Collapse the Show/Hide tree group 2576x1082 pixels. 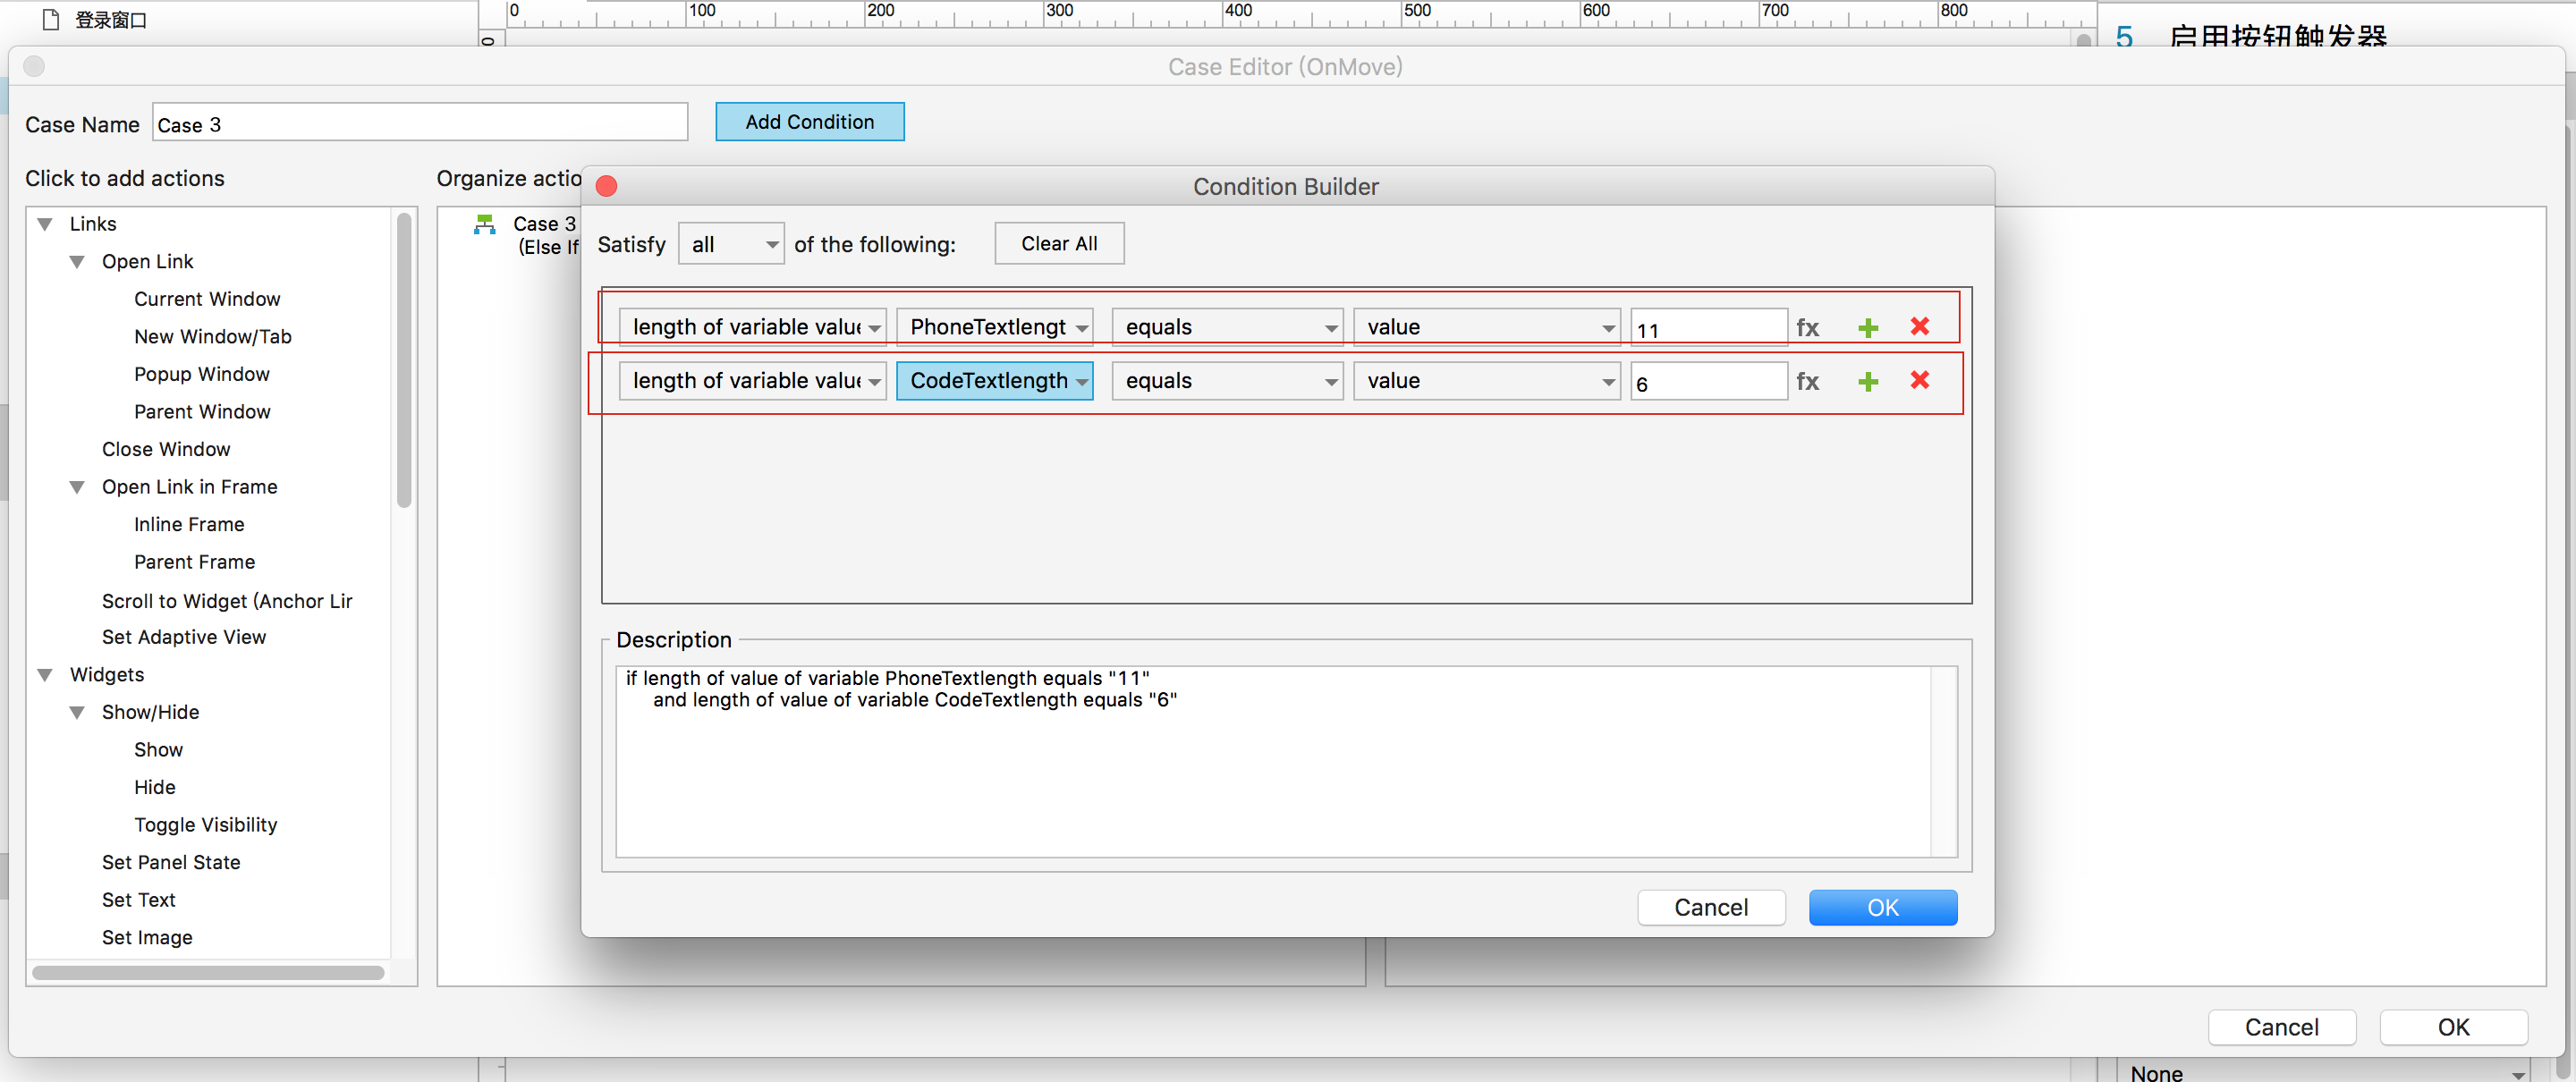click(77, 712)
